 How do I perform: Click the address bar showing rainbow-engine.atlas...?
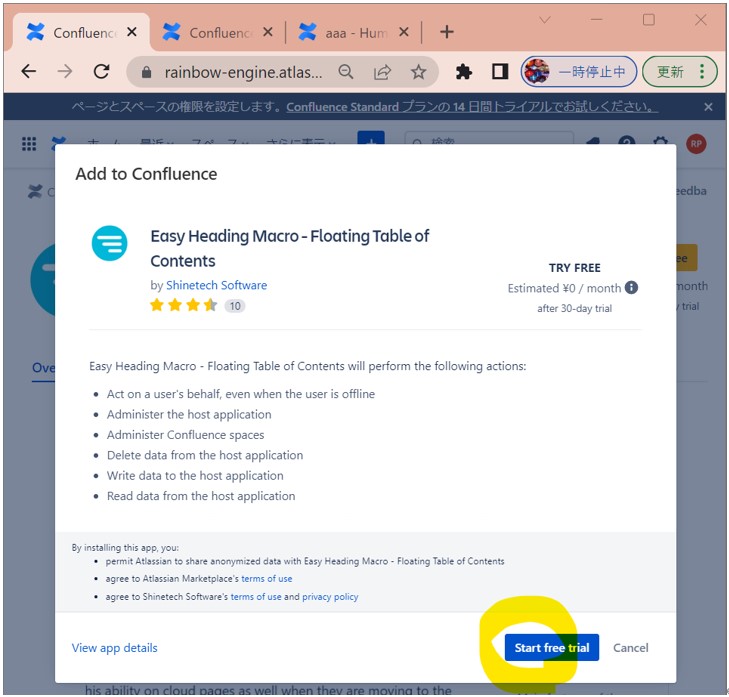[x=243, y=72]
